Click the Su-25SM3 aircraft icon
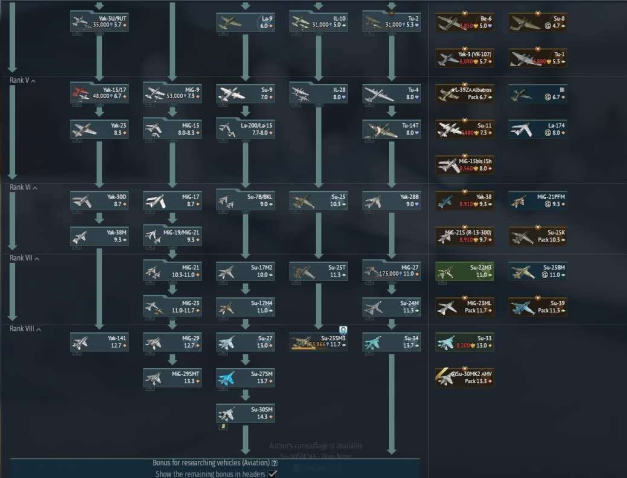This screenshot has width=627, height=478. click(301, 343)
